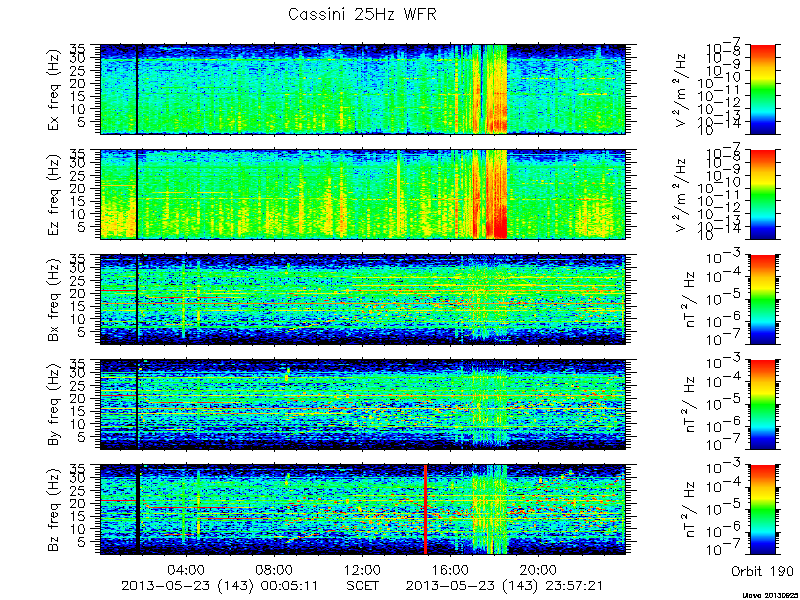Click the color bar beside the Ex panel
800x600 pixels.
762,89
